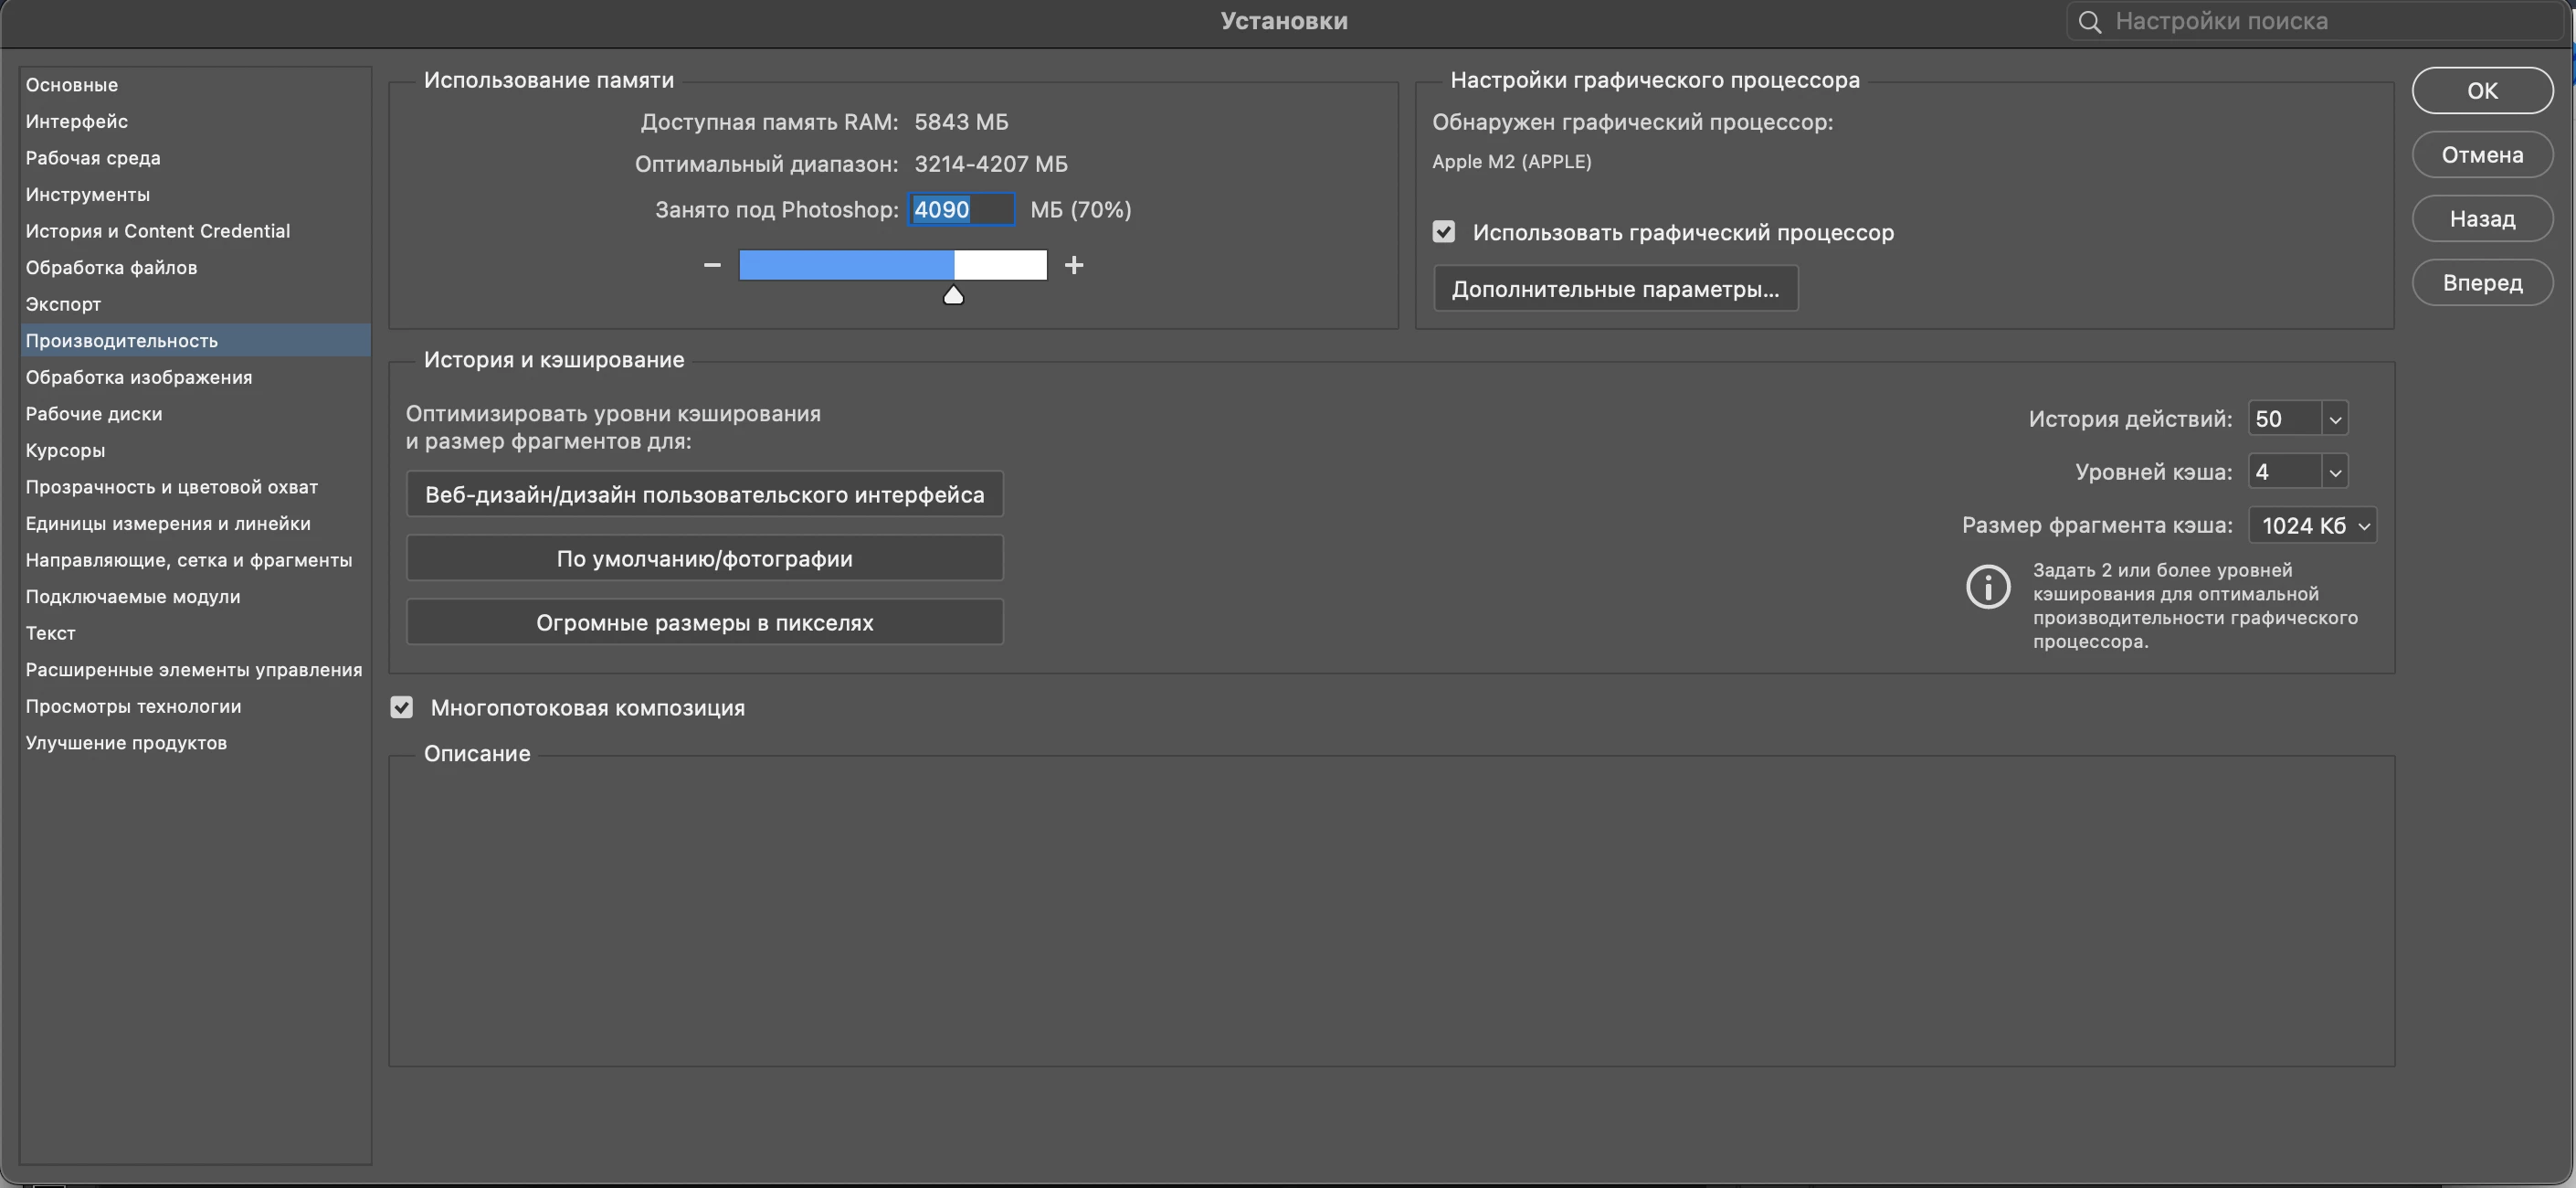Click the search magnifier icon

tap(2089, 22)
